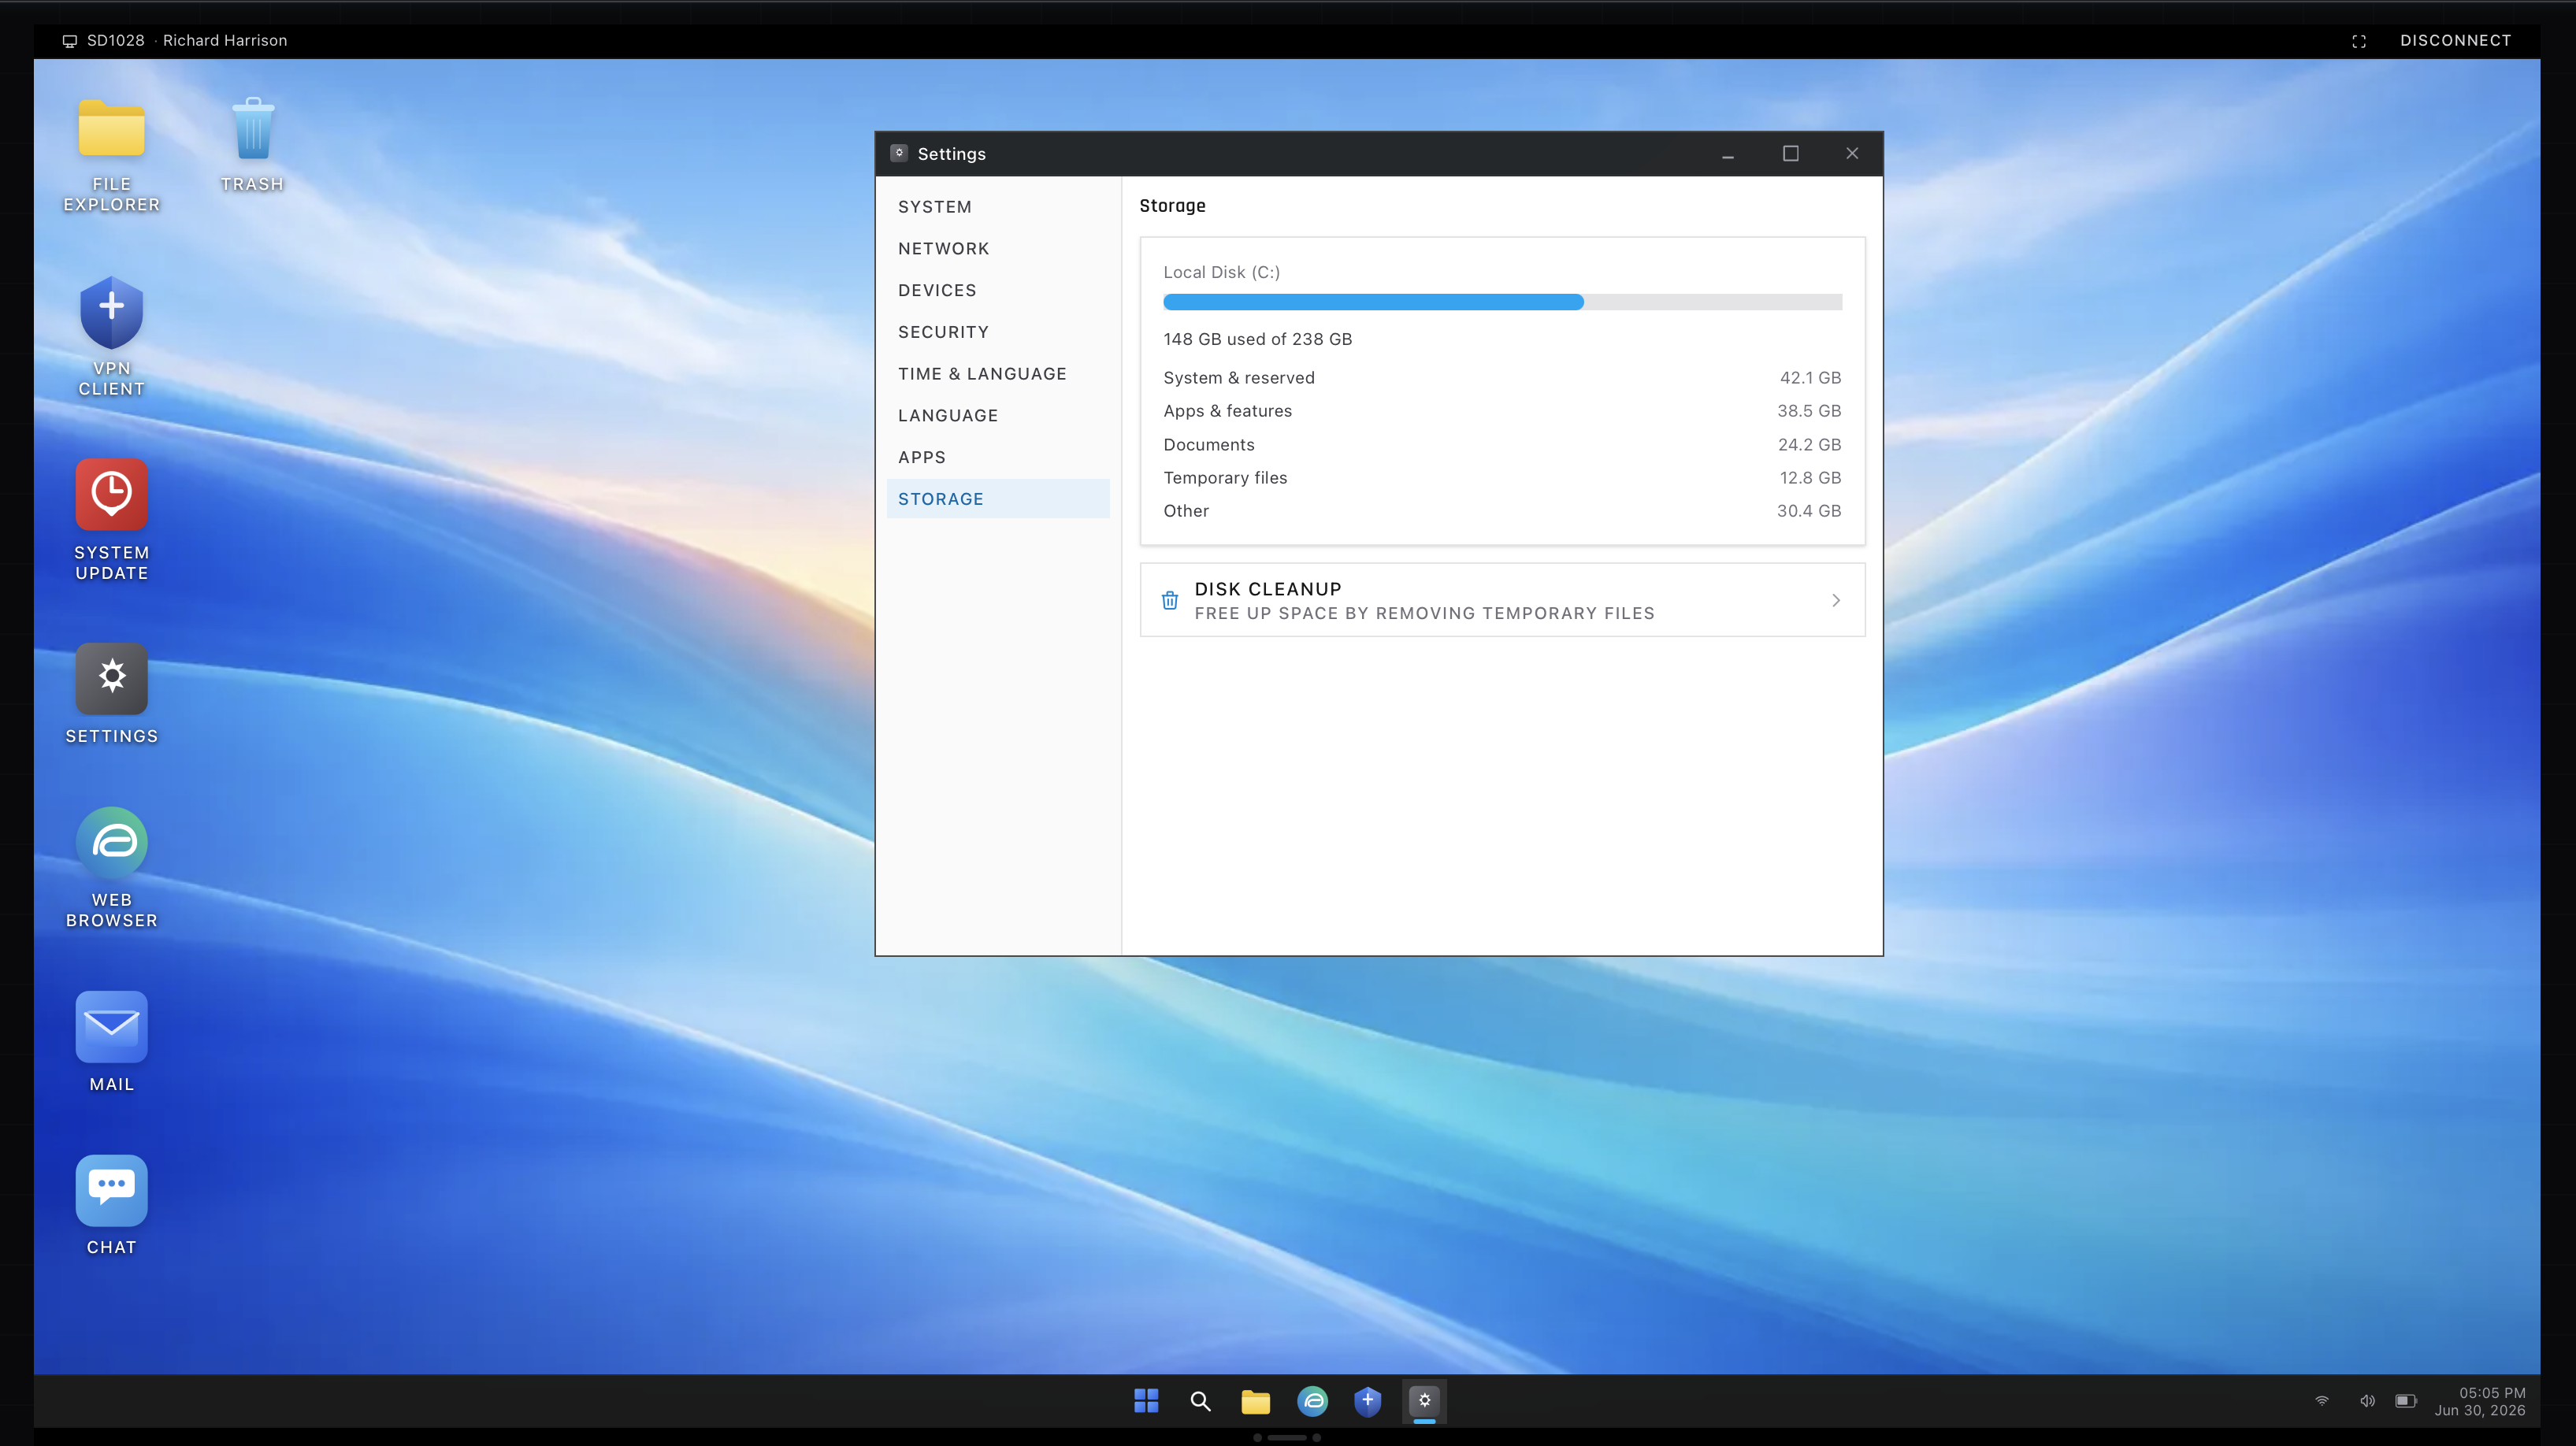Open the taskbar search magnifier
This screenshot has width=2576, height=1446.
tap(1200, 1401)
